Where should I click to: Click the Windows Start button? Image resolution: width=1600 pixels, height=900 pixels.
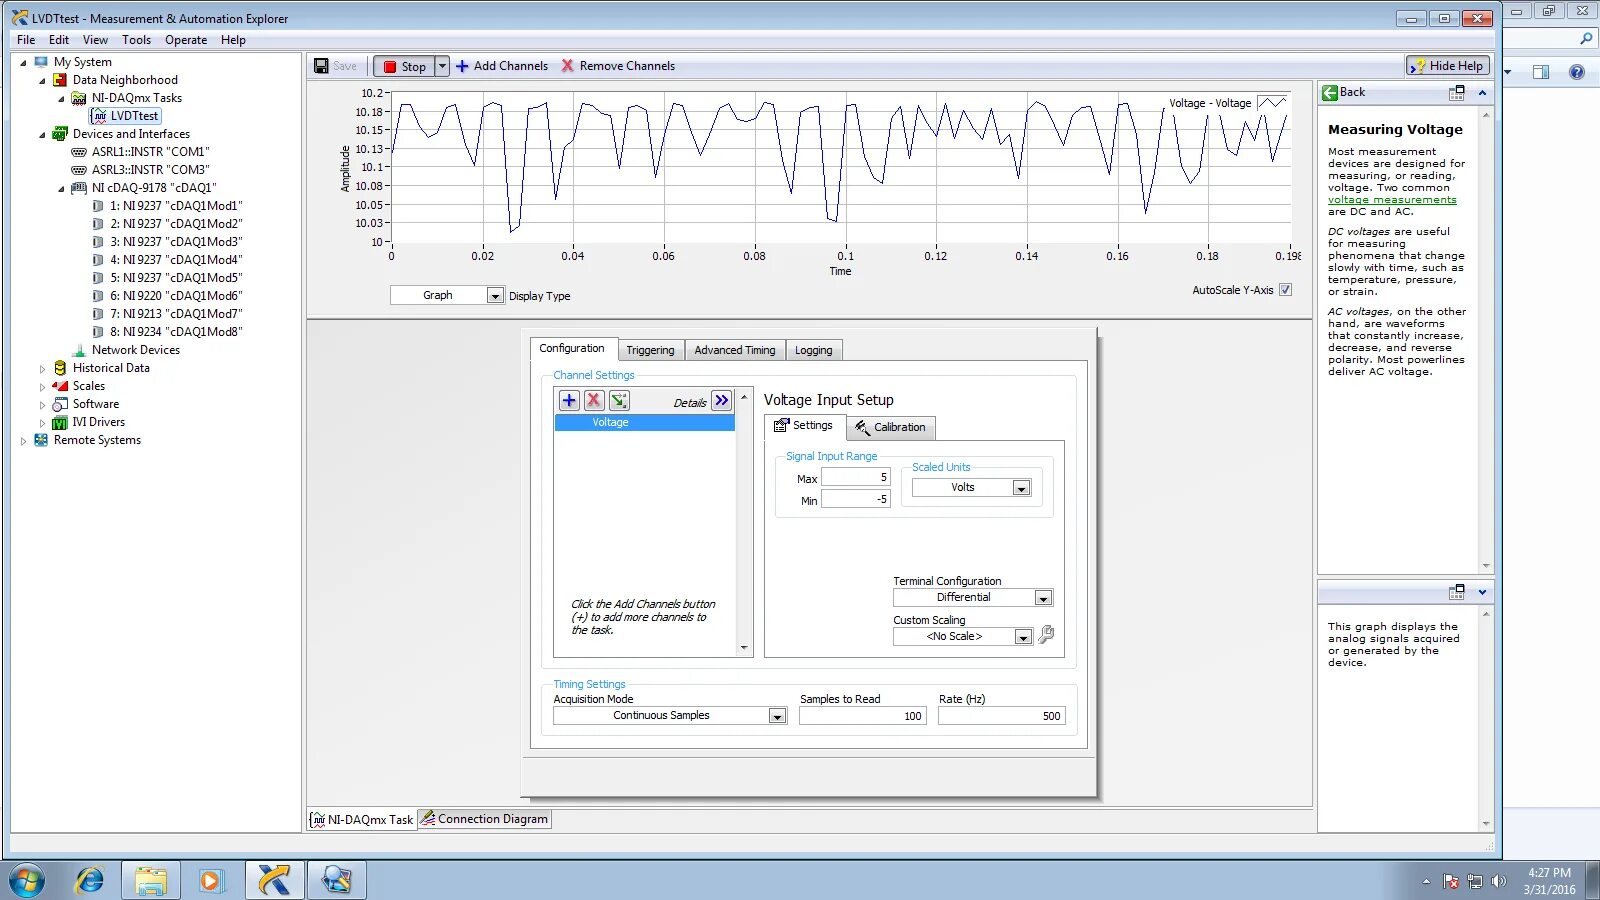click(x=27, y=880)
